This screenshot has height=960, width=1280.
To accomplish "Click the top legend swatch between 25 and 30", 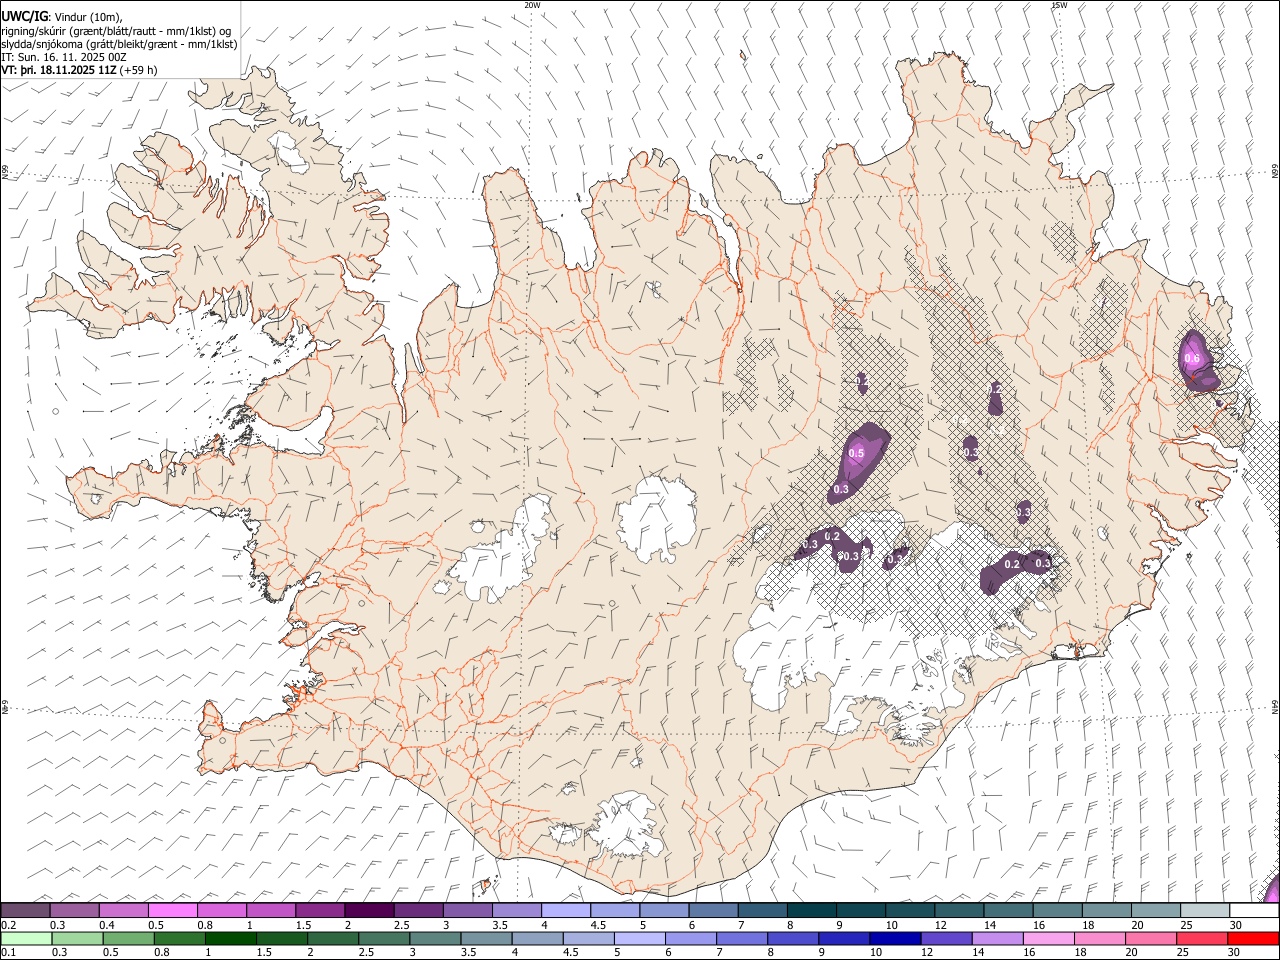I will (1205, 910).
